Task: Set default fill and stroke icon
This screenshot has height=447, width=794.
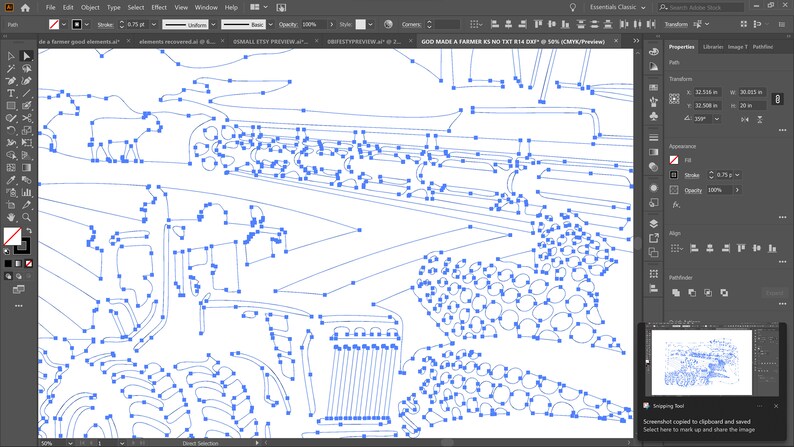Action: 7,251
